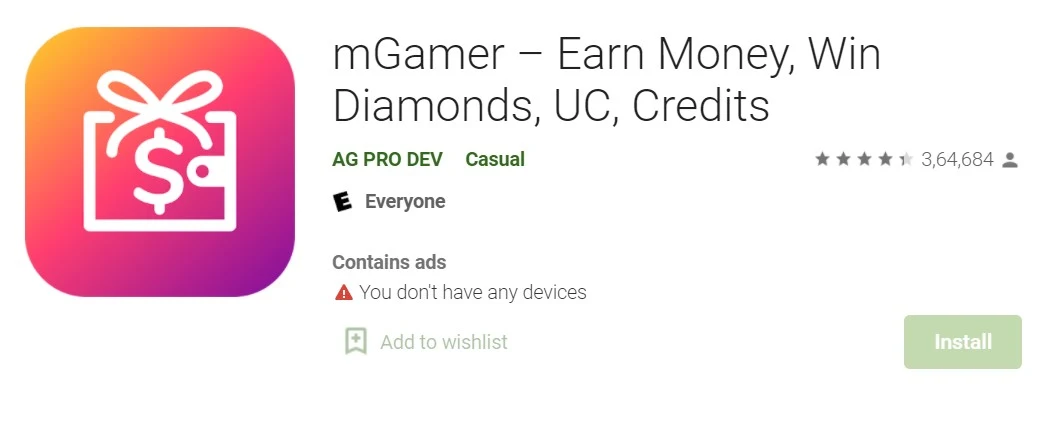Viewport: 1042px width, 426px height.
Task: Click the ESRB E content rating icon
Action: pos(342,201)
